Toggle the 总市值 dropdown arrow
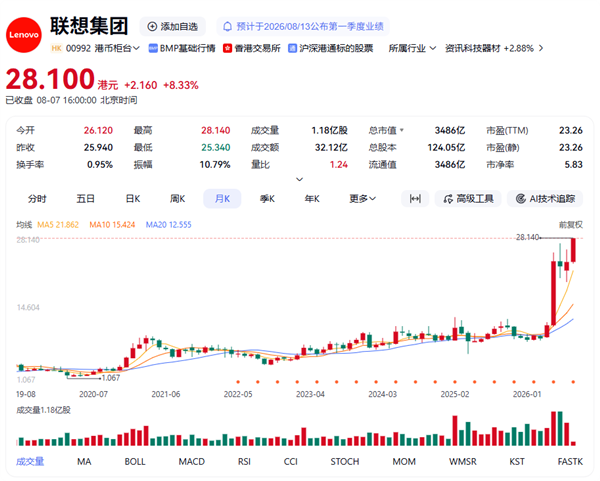The image size is (600, 481). point(402,130)
